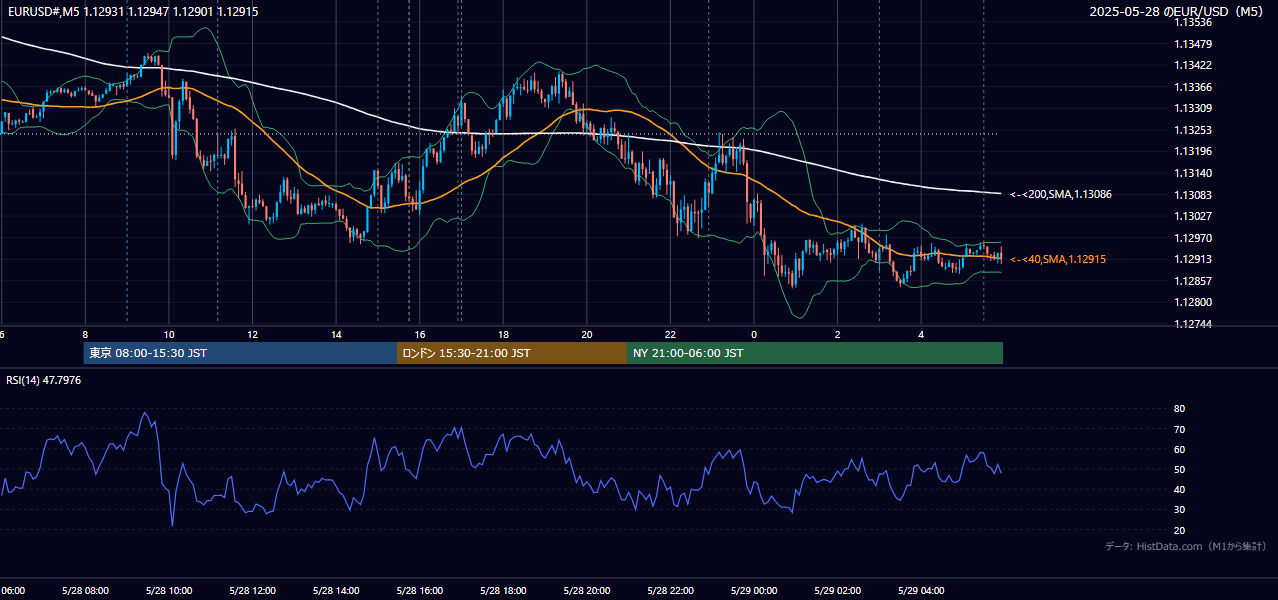Click the 5/28 16:00 date label
The height and width of the screenshot is (600, 1278).
coord(419,591)
